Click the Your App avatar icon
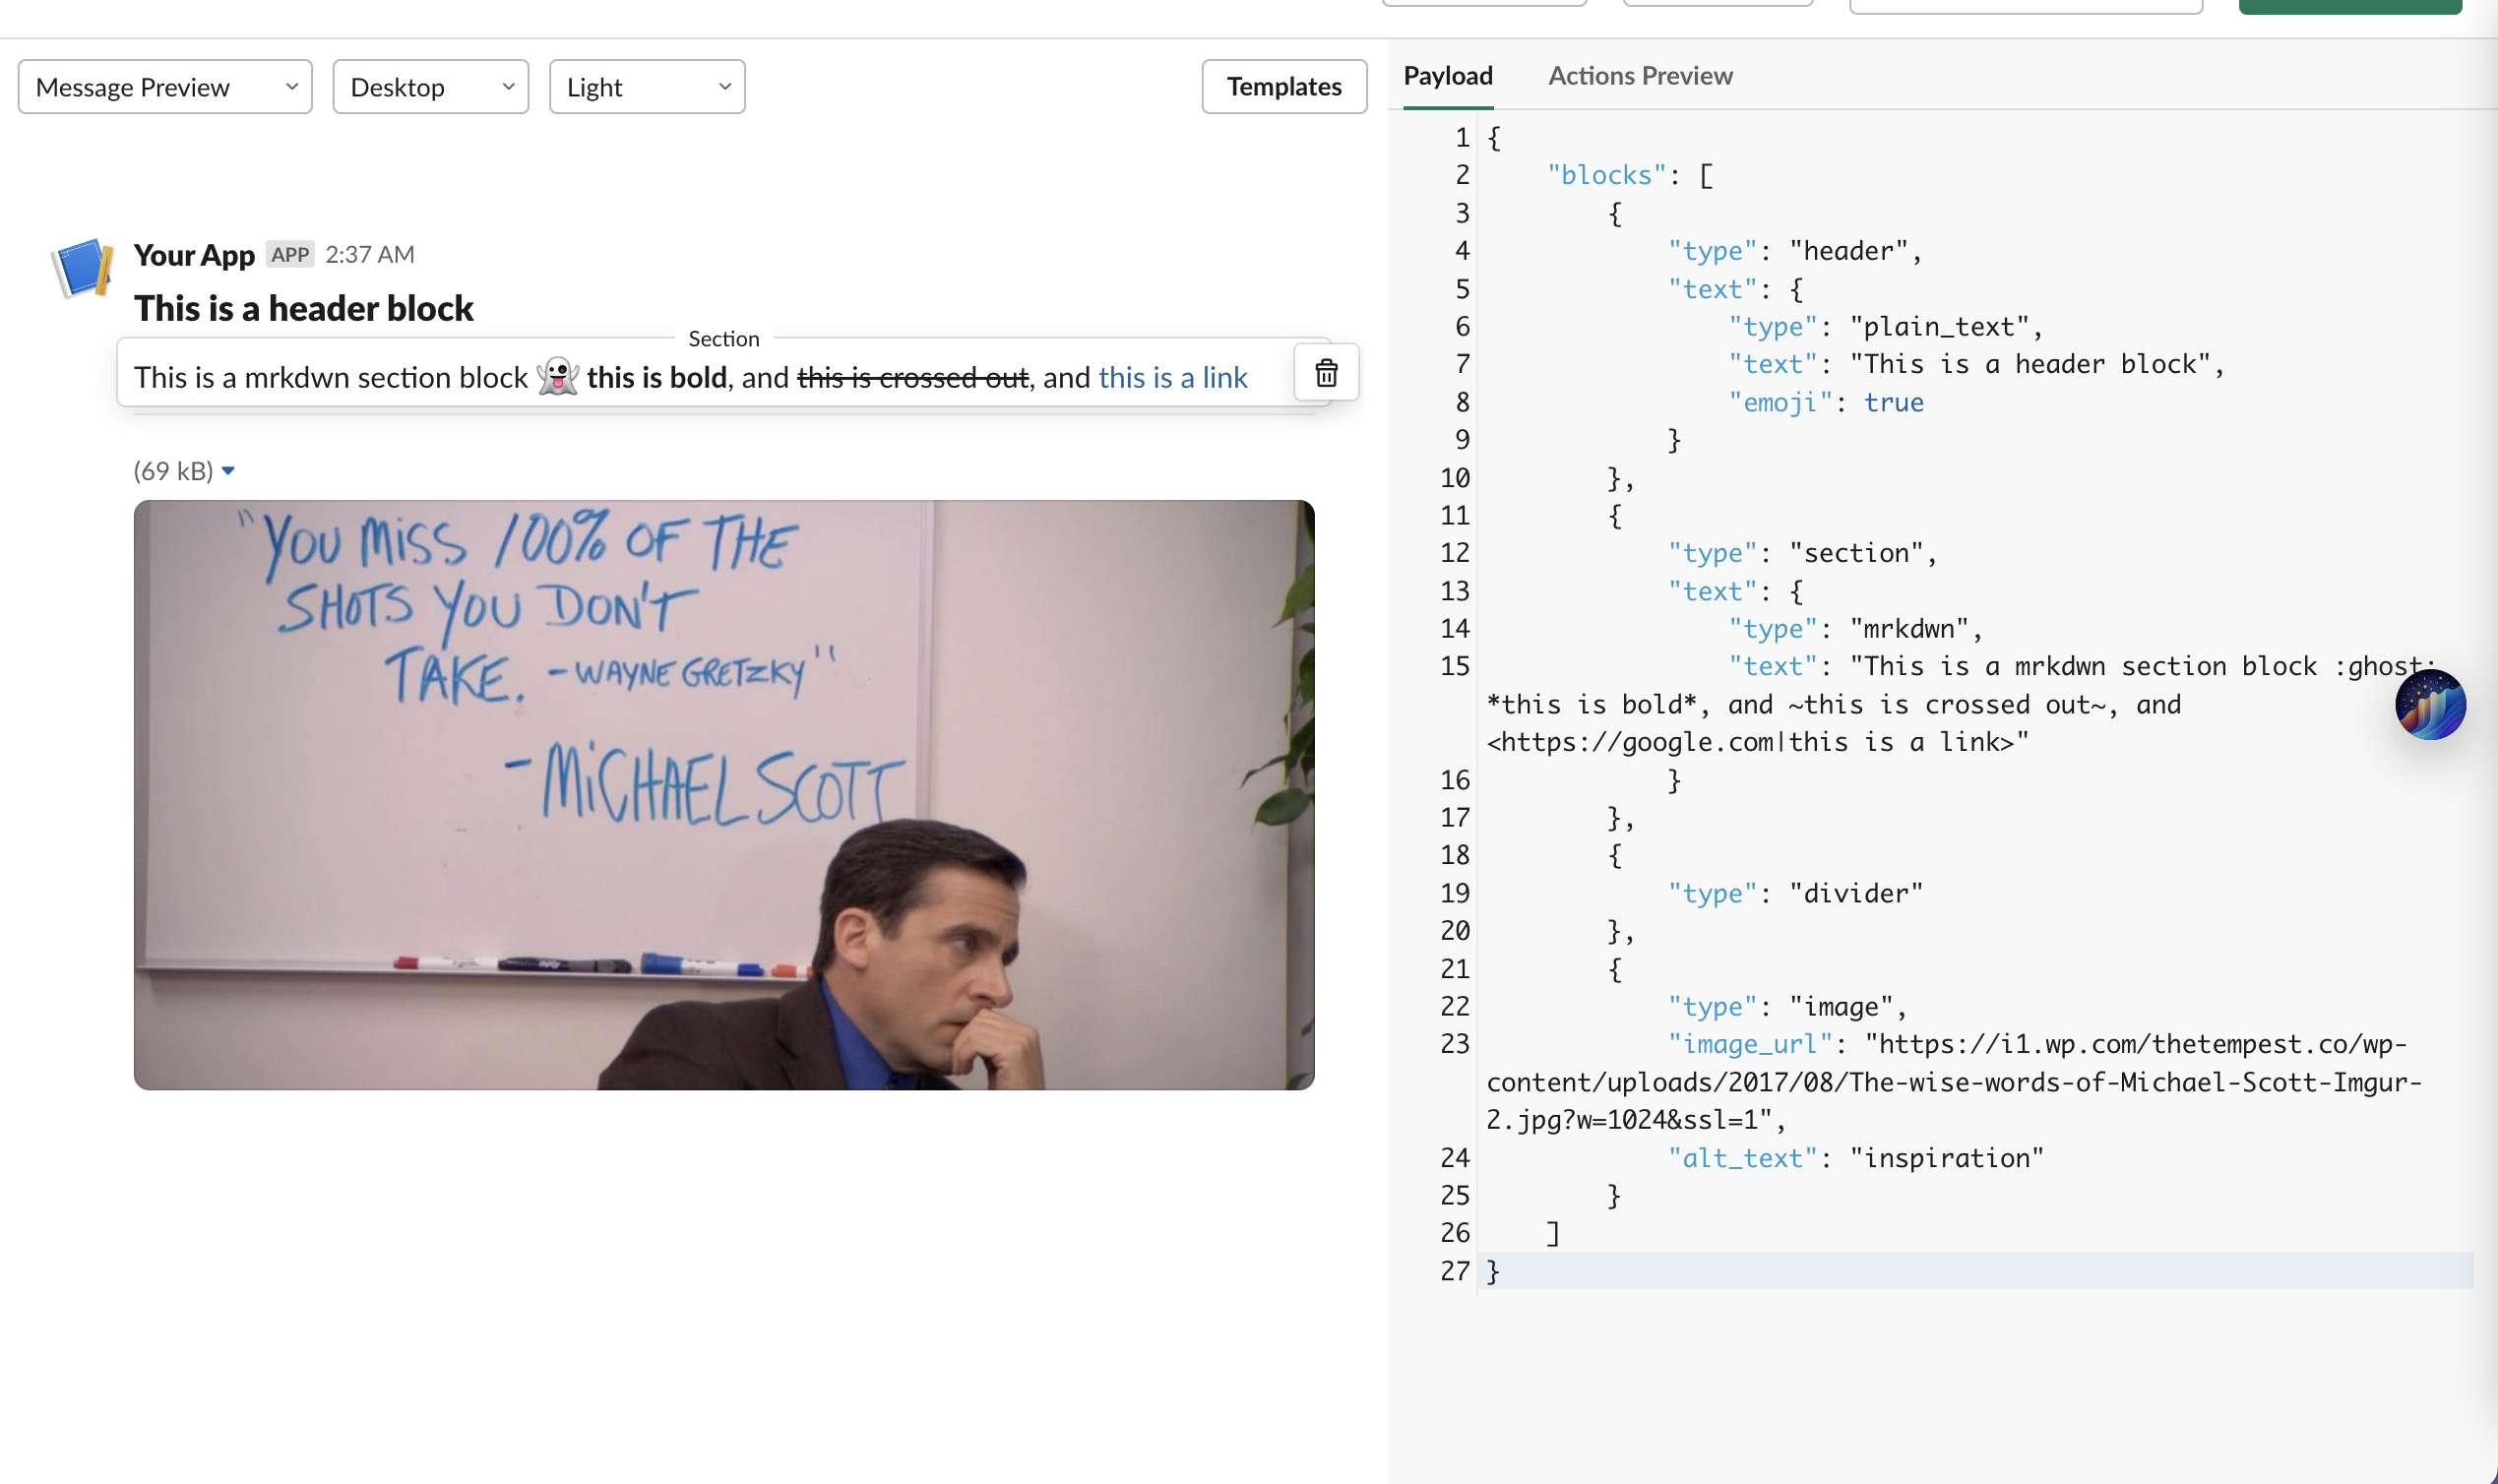The height and width of the screenshot is (1484, 2498). coord(82,267)
